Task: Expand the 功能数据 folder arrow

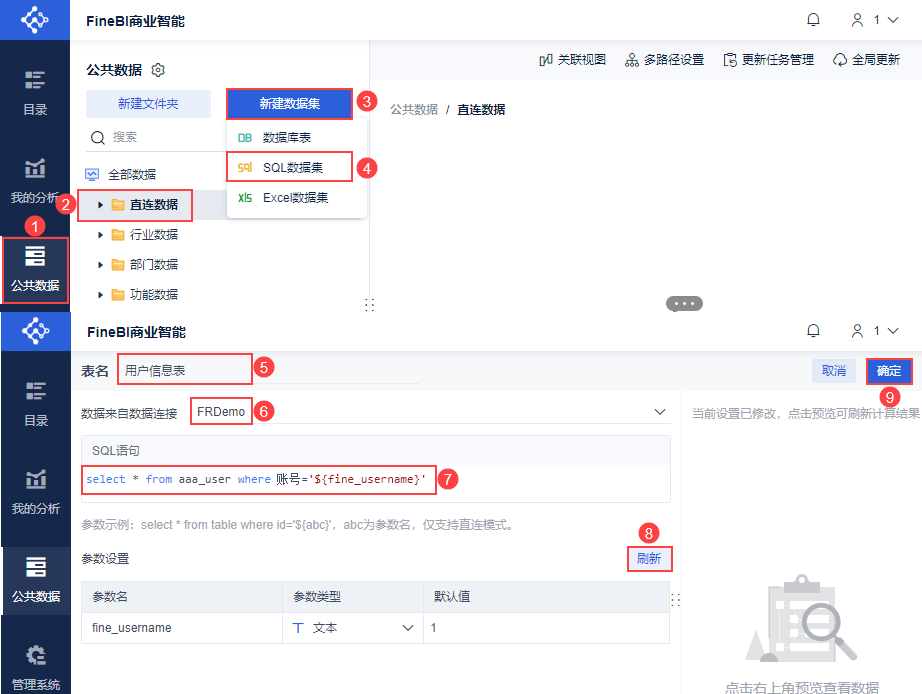Action: click(x=100, y=295)
